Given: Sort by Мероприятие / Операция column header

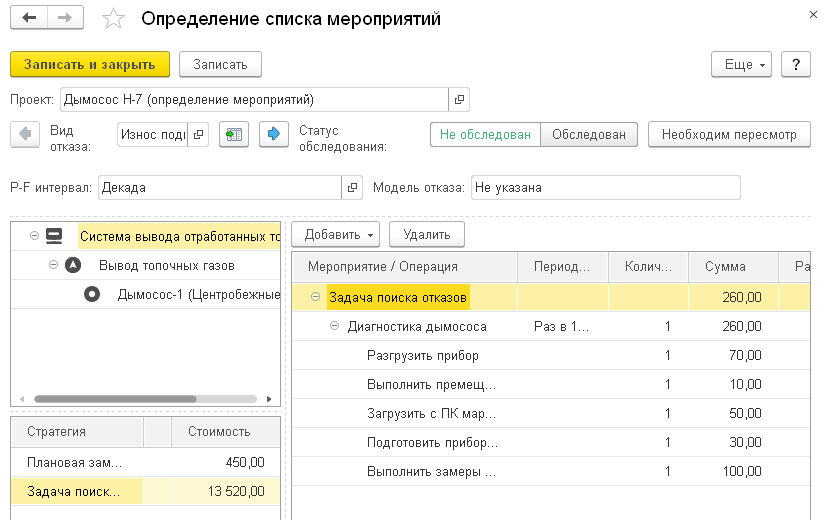Looking at the screenshot, I should click(404, 267).
